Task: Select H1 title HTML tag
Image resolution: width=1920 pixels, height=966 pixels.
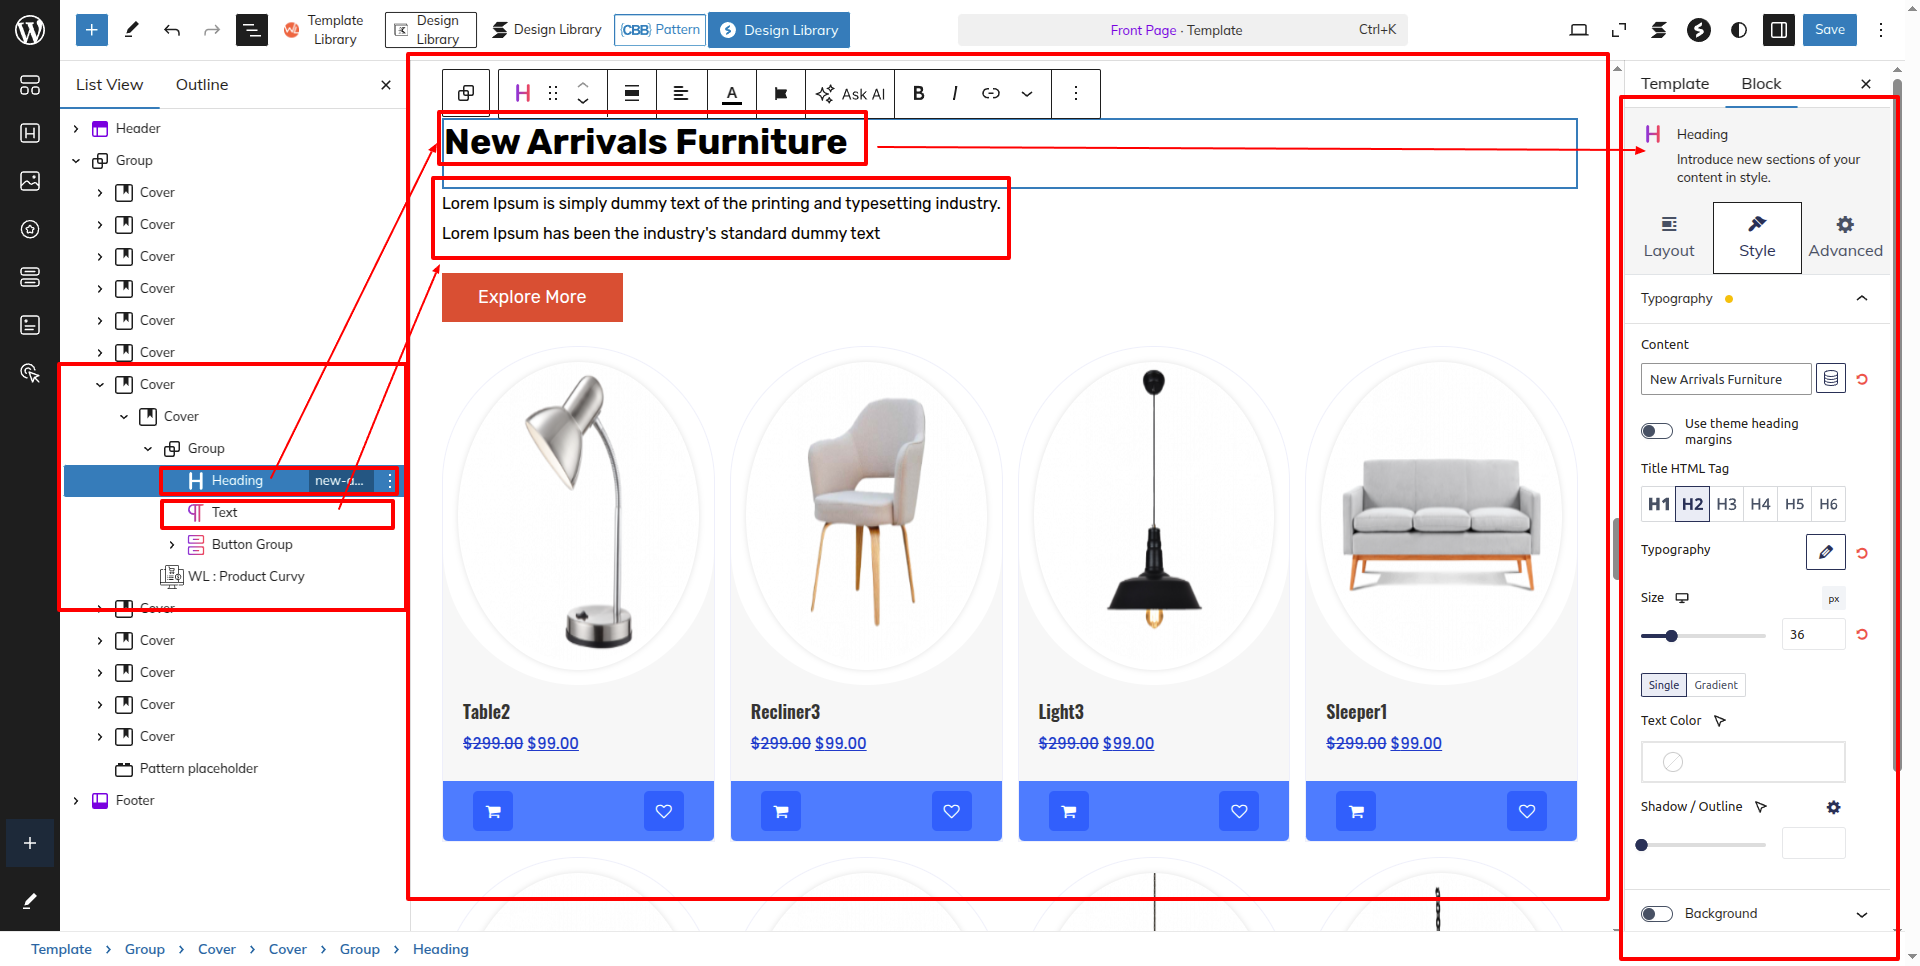Action: [1659, 504]
